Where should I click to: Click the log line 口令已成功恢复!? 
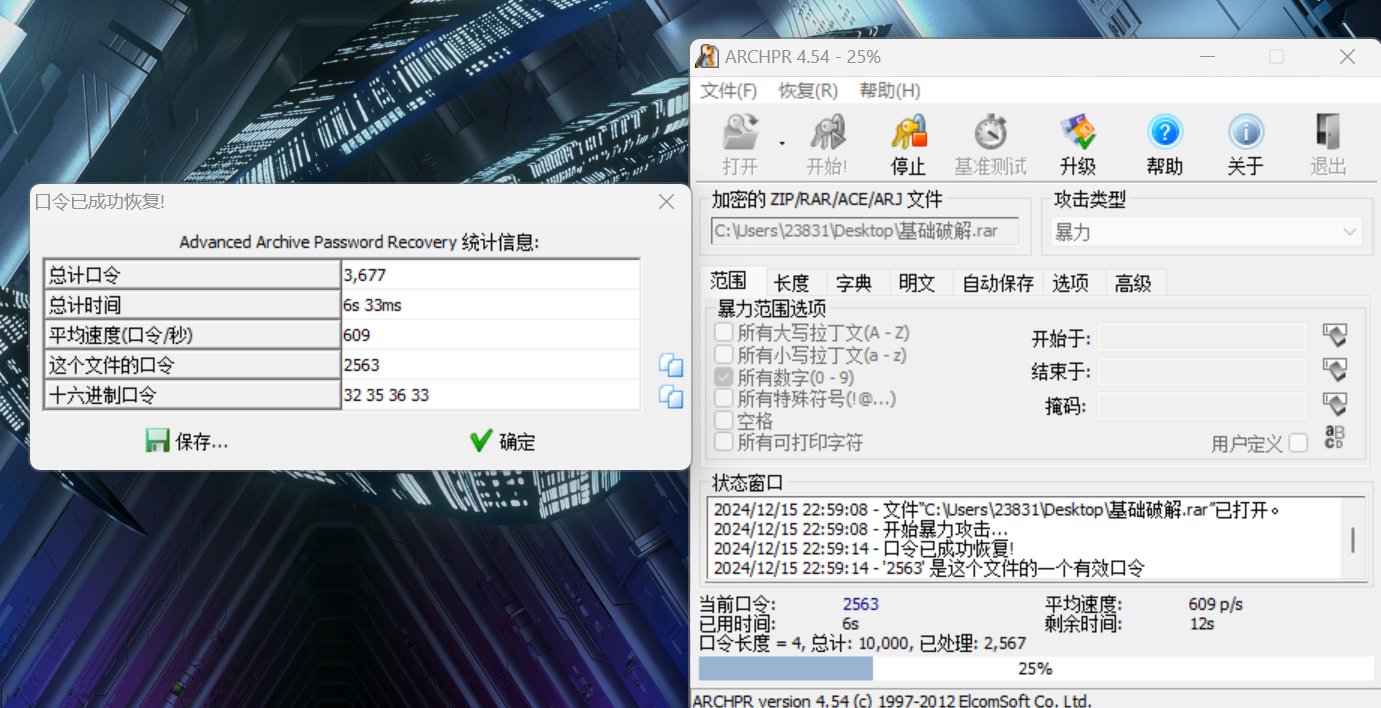(864, 548)
